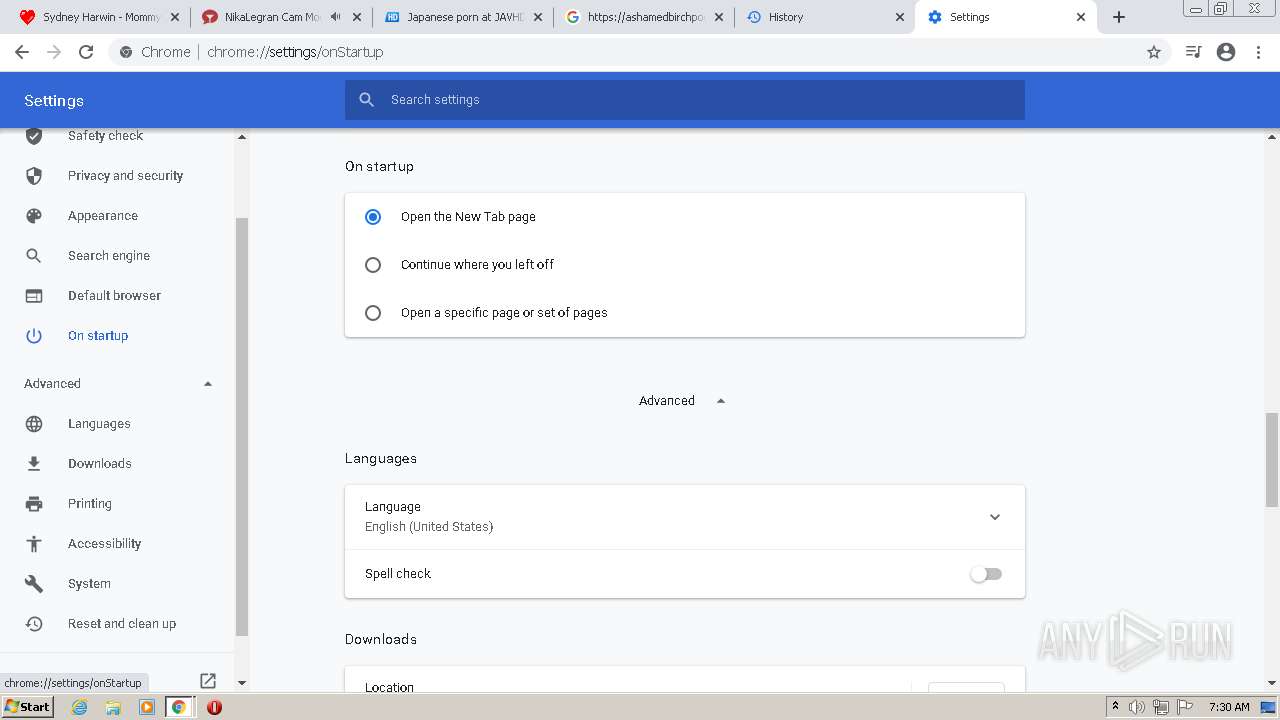
Task: Click the Appearance palette icon
Action: click(34, 216)
